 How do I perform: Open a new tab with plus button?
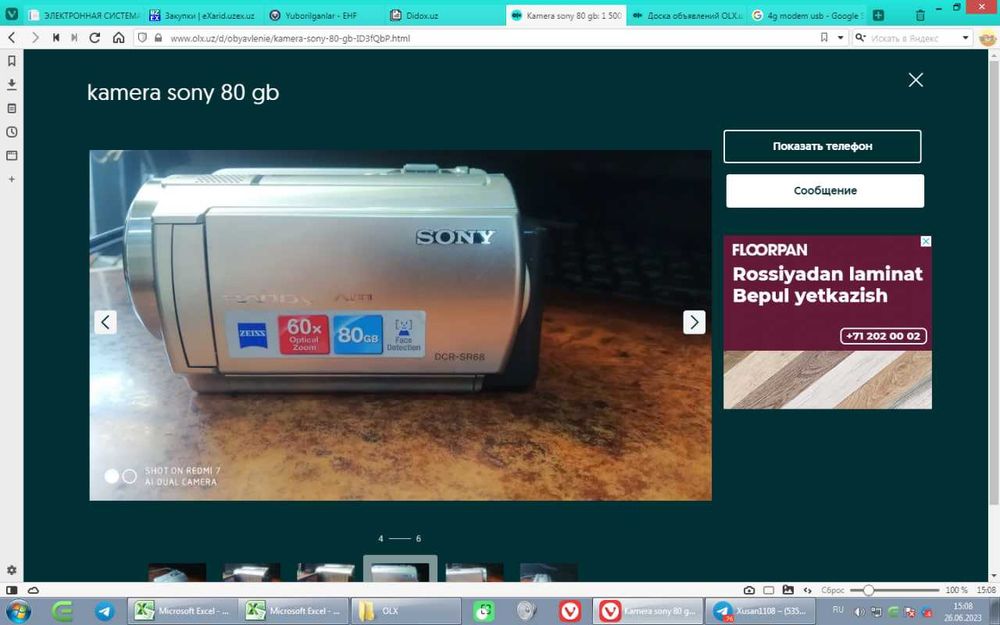coord(878,15)
